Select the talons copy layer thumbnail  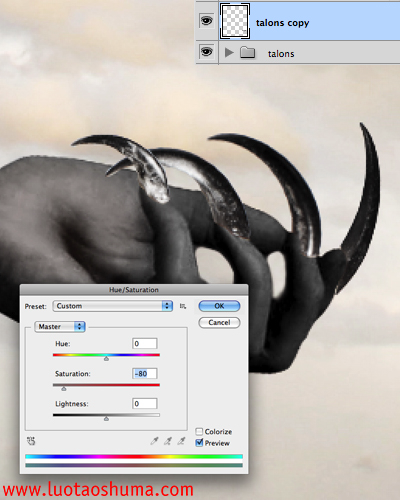pyautogui.click(x=235, y=21)
